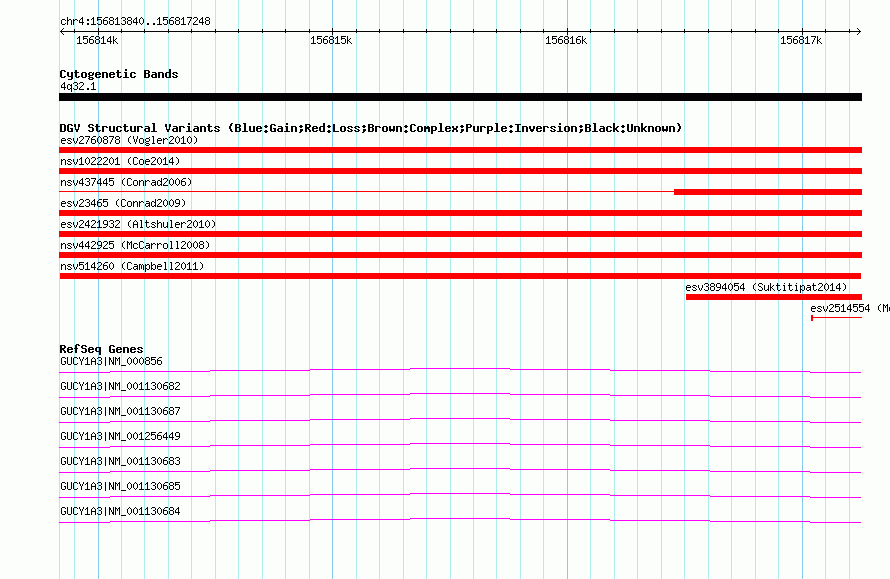The image size is (890, 579).
Task: Open the GUCY1A3|NM_001130685 transcript label
Action: 120,486
